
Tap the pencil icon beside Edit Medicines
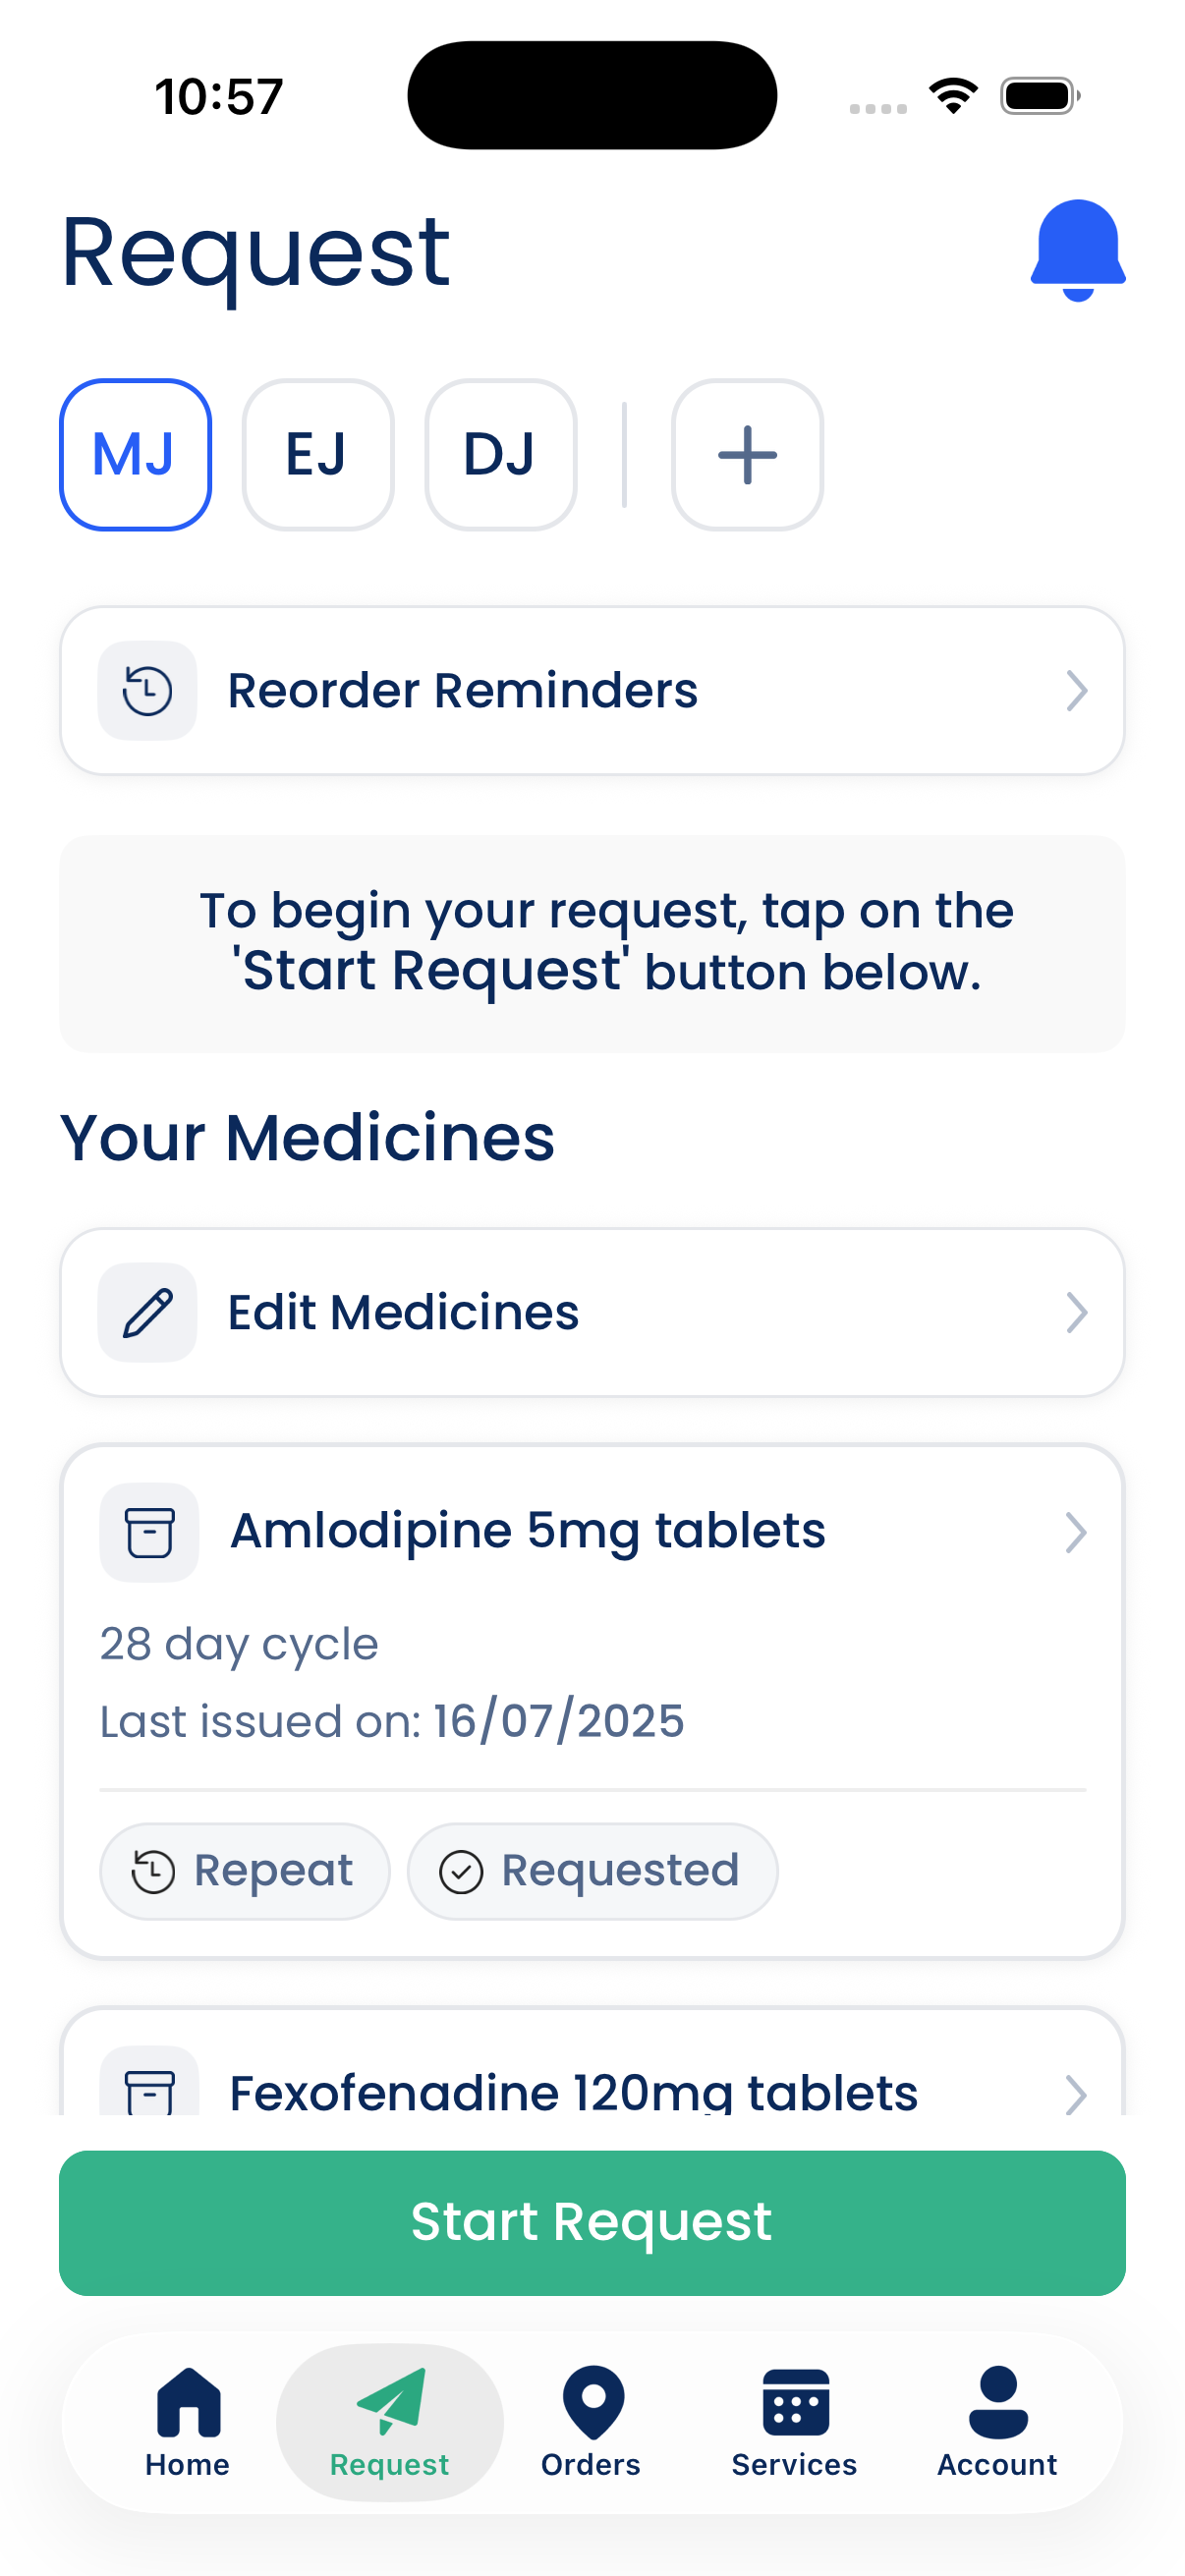tap(147, 1312)
